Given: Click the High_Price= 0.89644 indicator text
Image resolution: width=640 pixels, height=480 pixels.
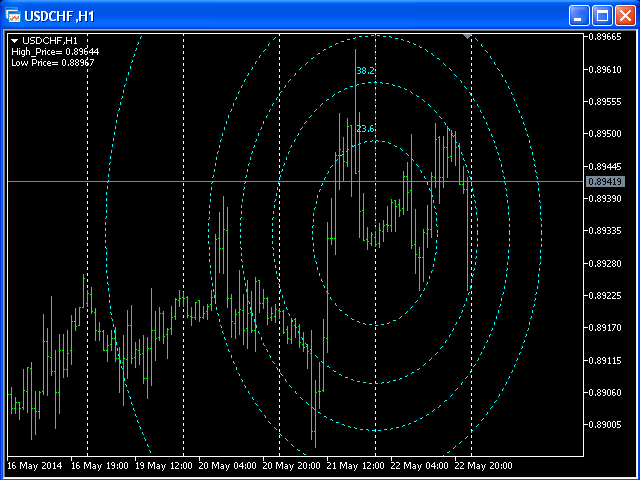Looking at the screenshot, I should click(55, 52).
